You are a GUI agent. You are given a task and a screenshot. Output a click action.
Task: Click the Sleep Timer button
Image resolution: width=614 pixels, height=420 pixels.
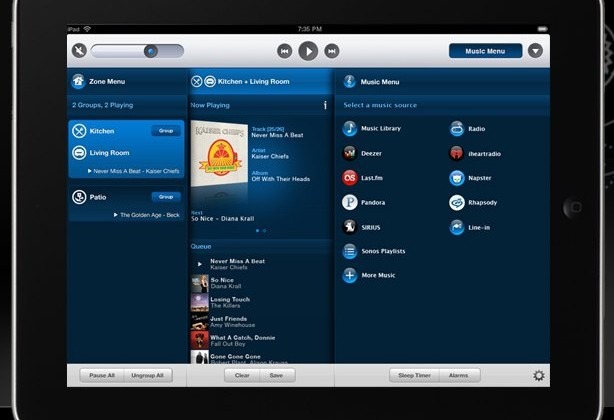[414, 375]
